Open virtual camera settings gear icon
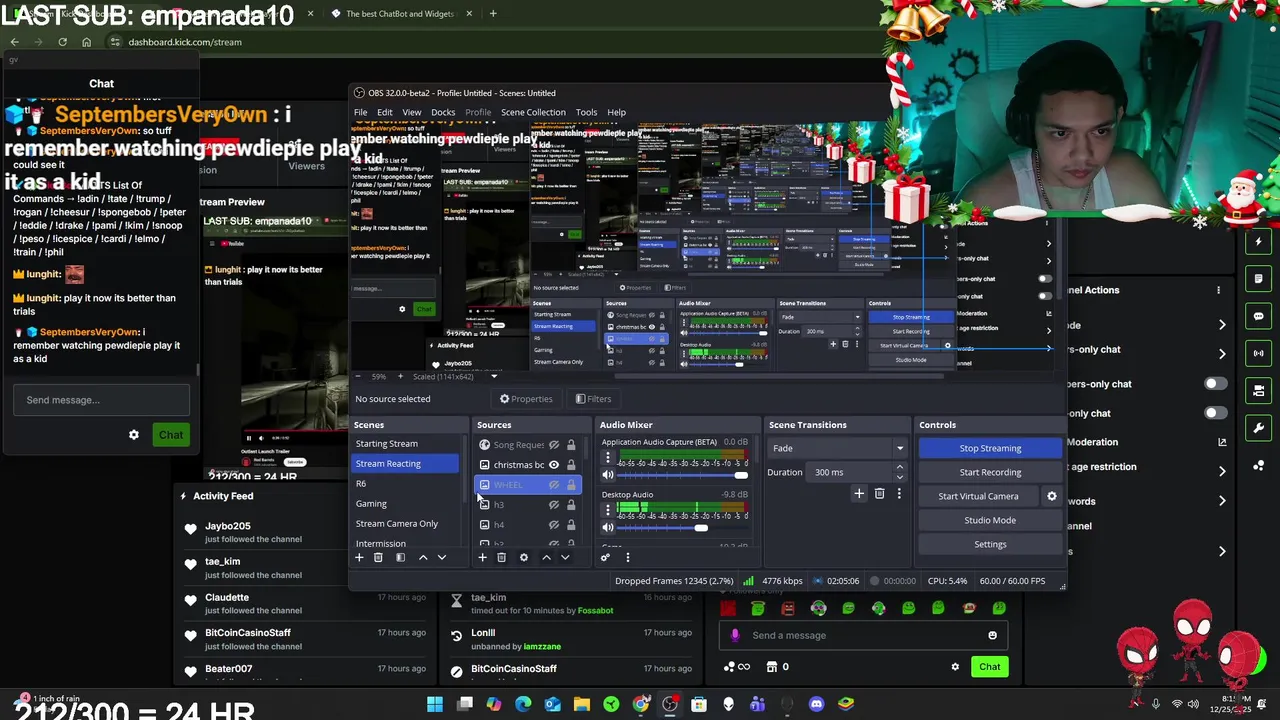This screenshot has width=1280, height=720. [x=1051, y=496]
